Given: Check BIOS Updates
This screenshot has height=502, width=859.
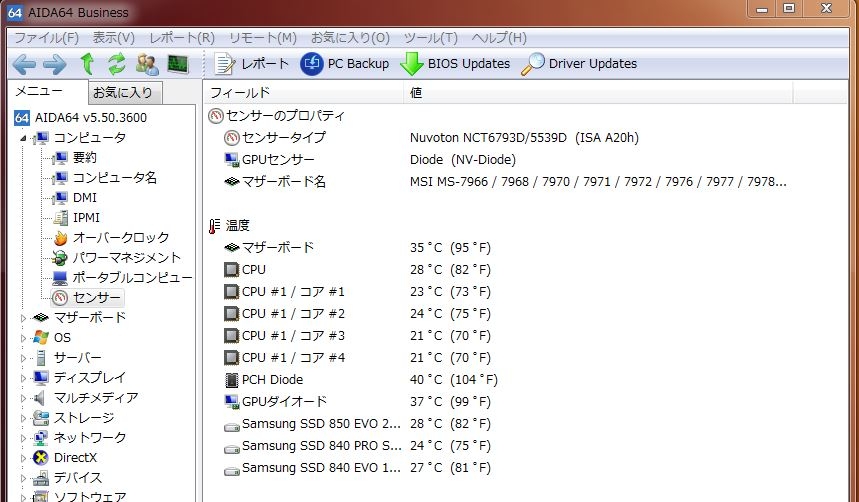Looking at the screenshot, I should pos(455,64).
